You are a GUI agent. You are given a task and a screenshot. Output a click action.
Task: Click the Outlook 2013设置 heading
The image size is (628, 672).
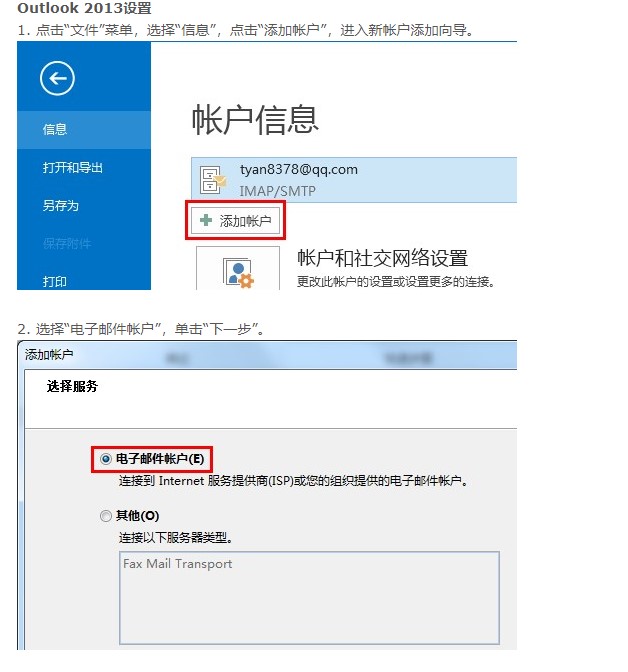coord(84,8)
